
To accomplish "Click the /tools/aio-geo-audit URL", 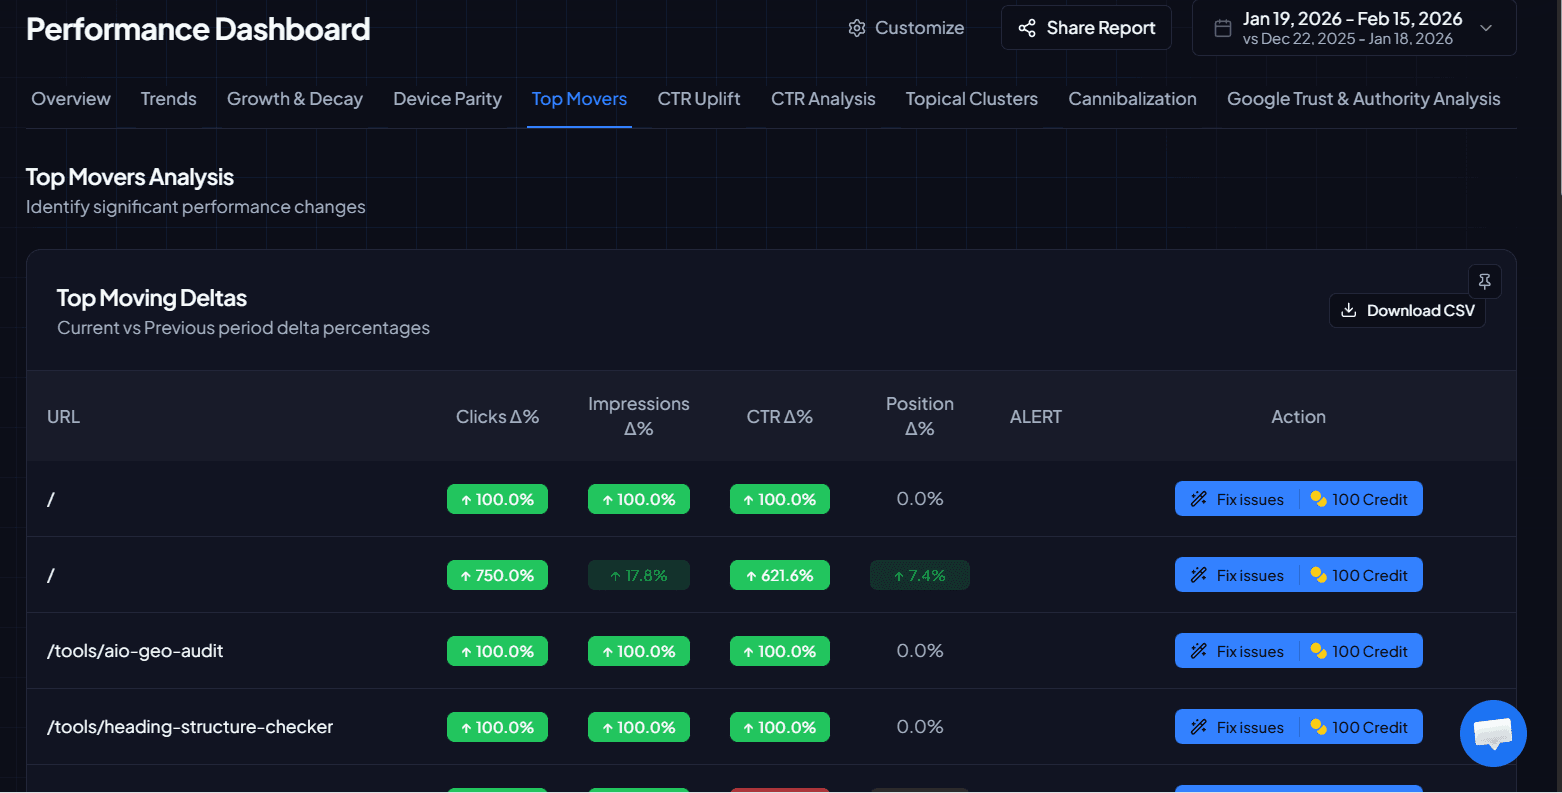I will [x=135, y=651].
